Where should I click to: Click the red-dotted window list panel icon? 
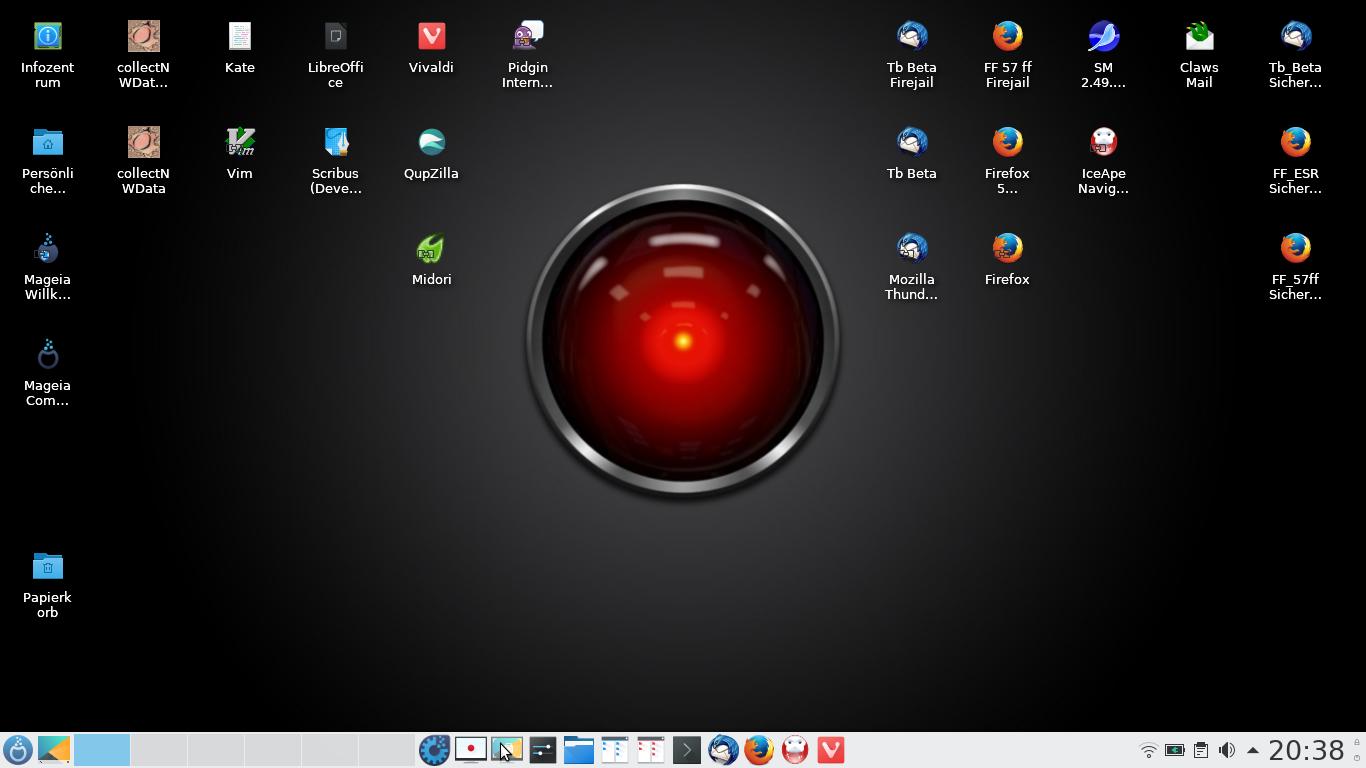click(x=650, y=750)
